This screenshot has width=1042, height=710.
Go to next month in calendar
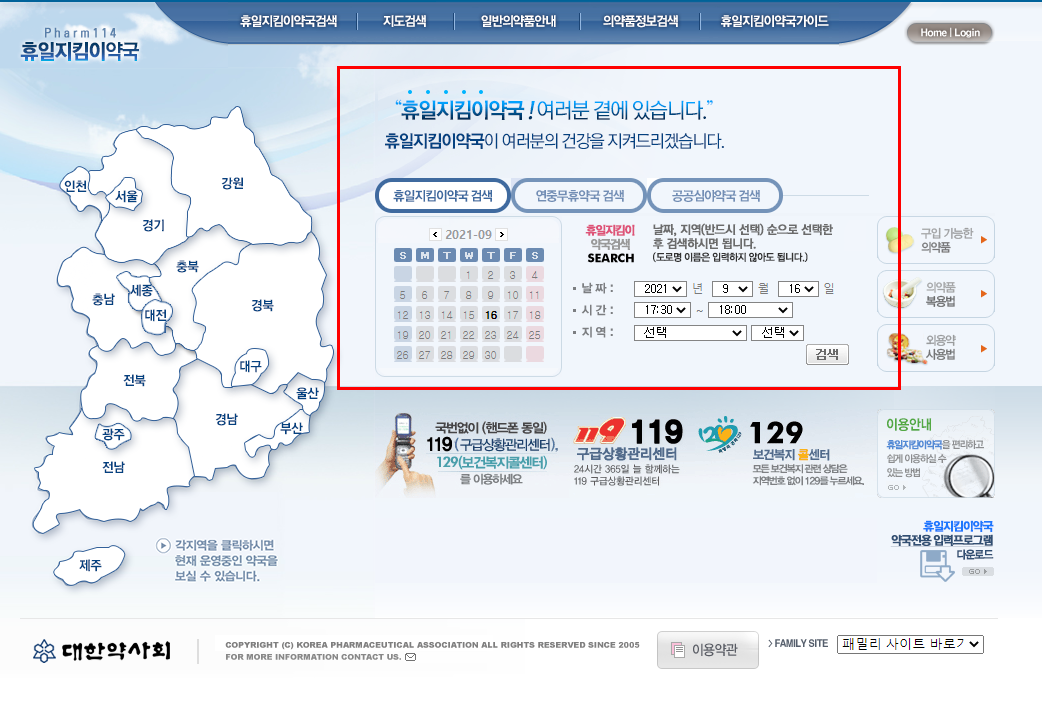502,234
